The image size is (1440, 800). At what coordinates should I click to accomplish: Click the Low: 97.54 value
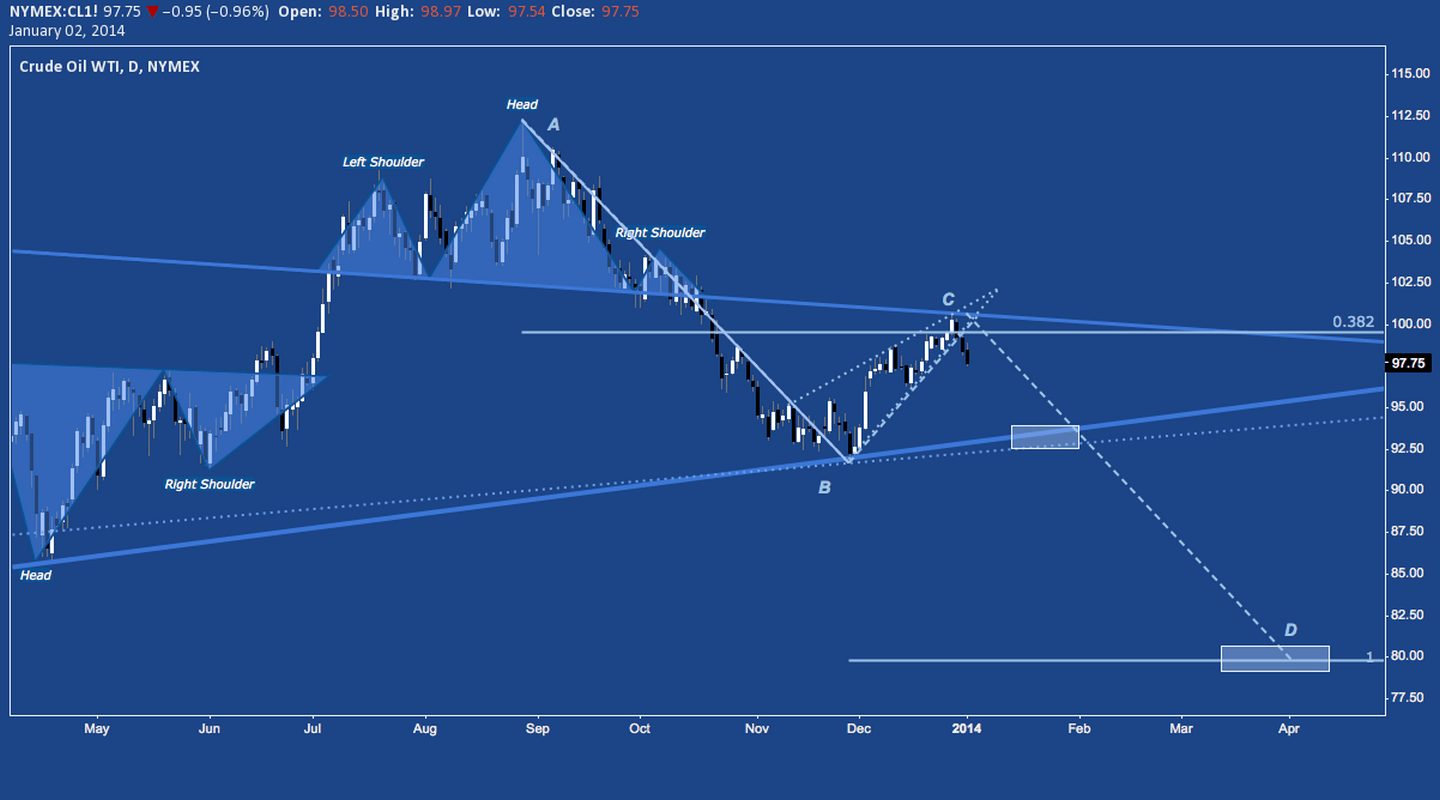(x=526, y=12)
